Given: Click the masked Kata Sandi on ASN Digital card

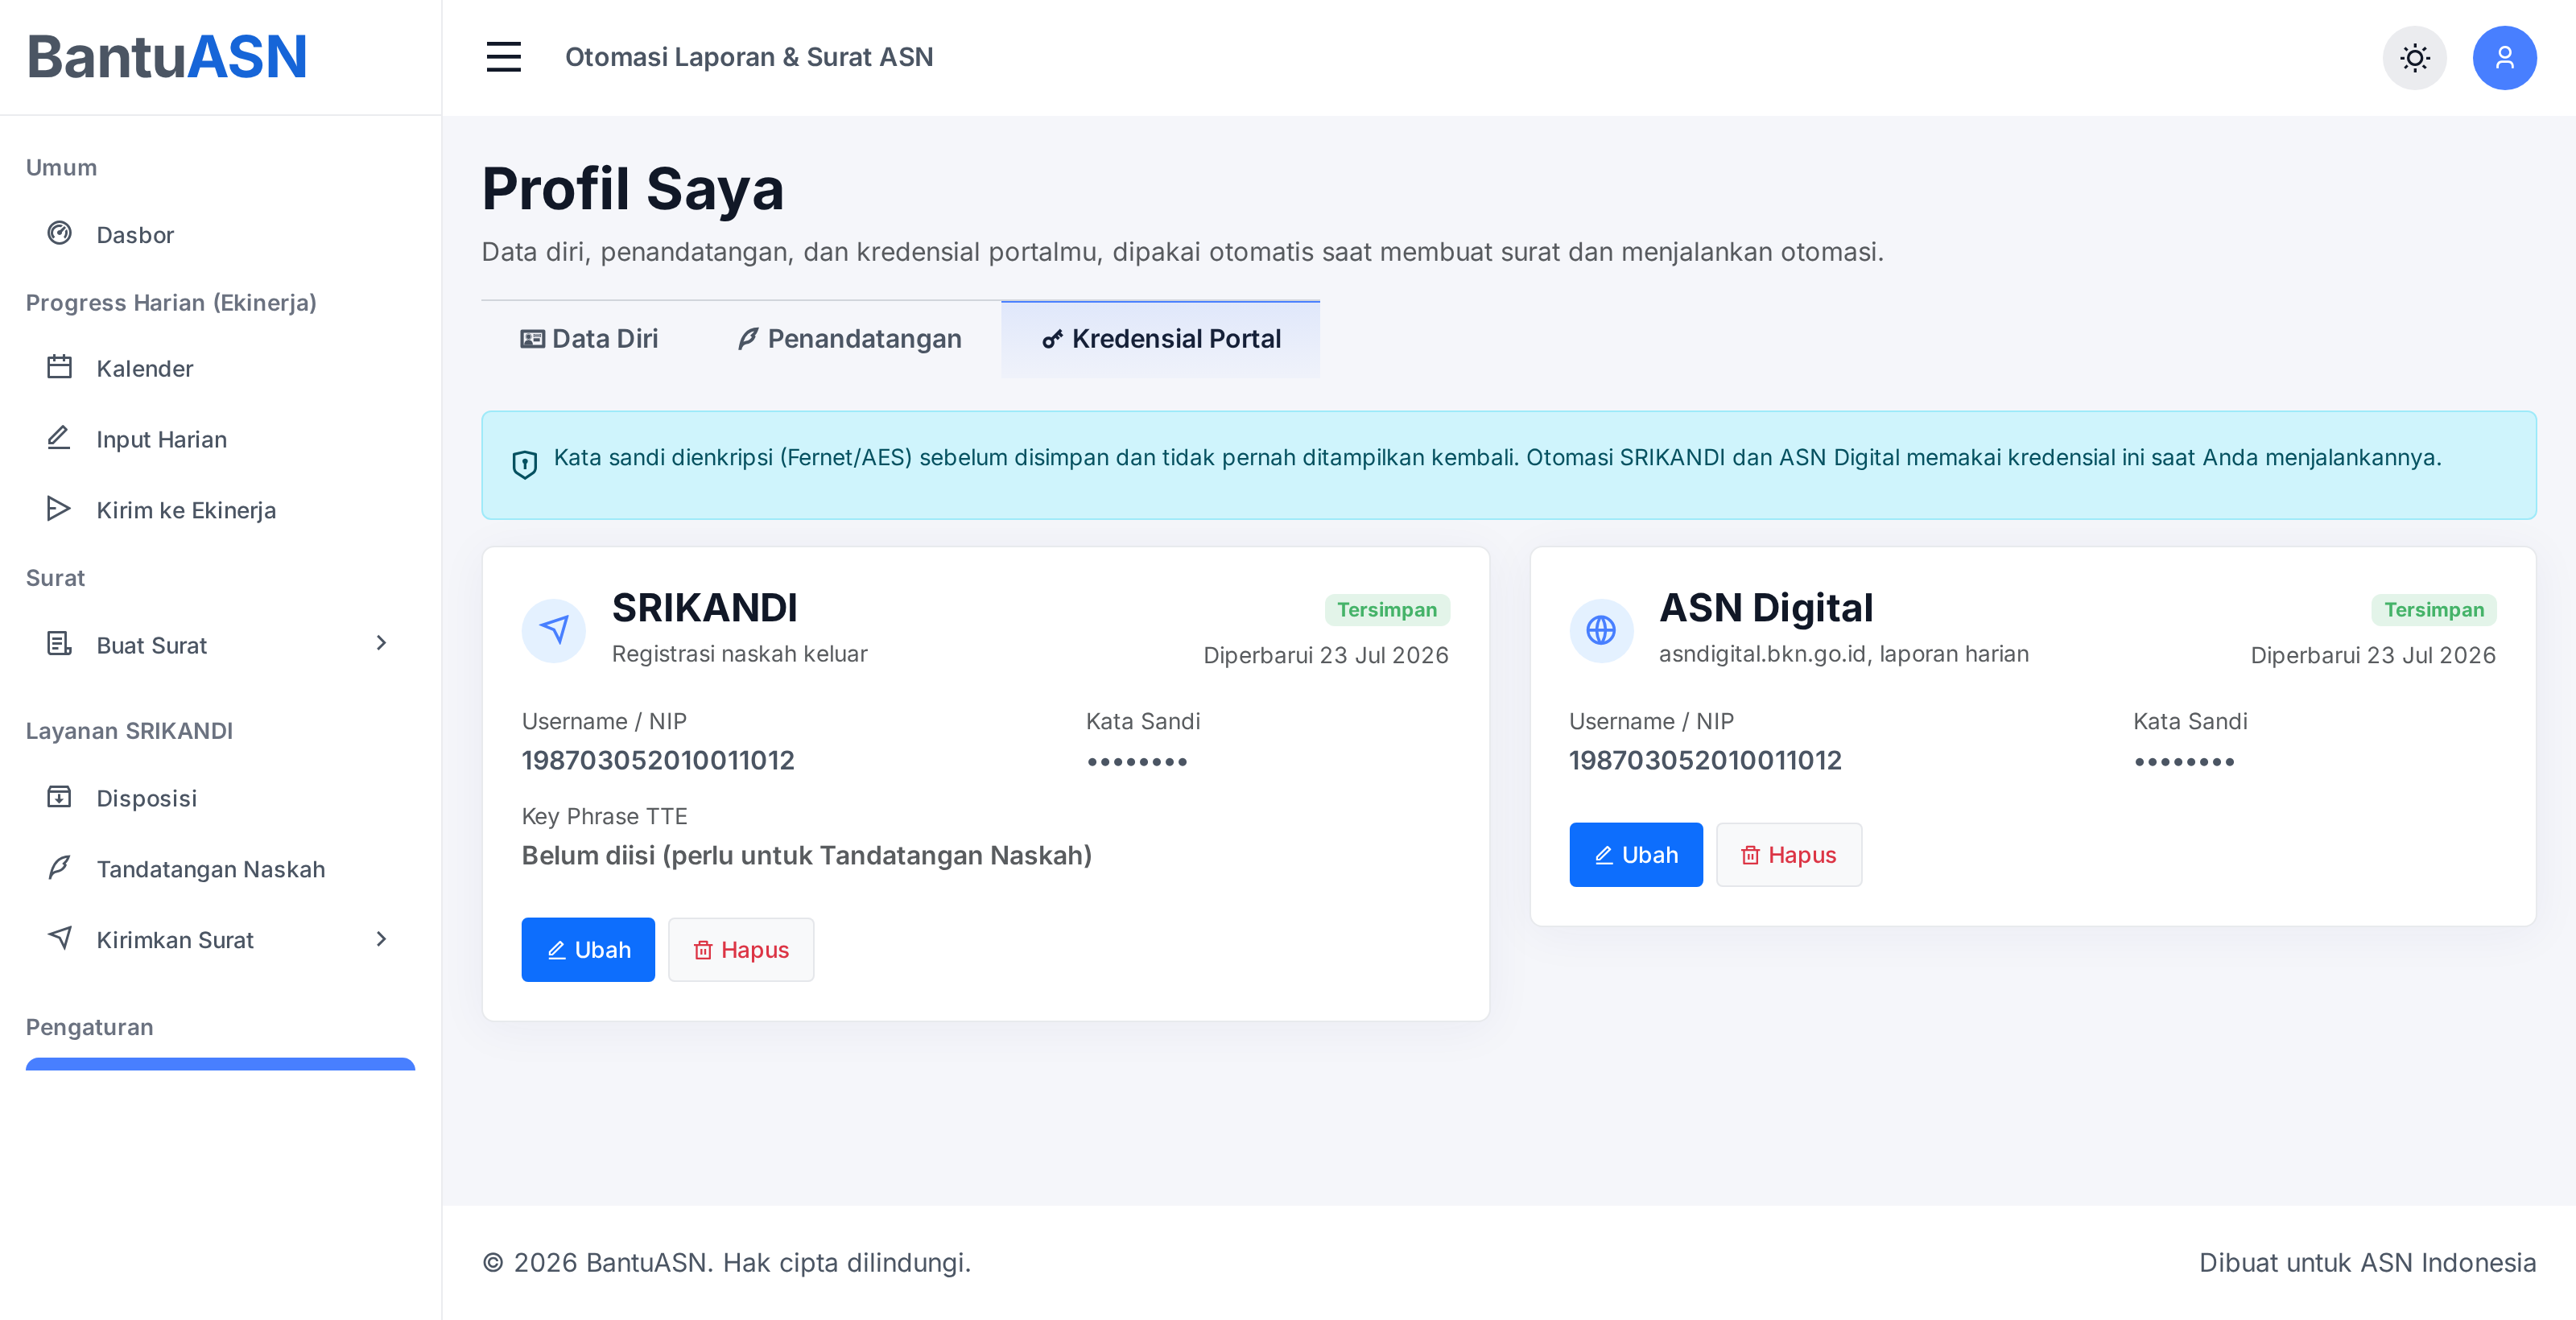Looking at the screenshot, I should click(2184, 761).
